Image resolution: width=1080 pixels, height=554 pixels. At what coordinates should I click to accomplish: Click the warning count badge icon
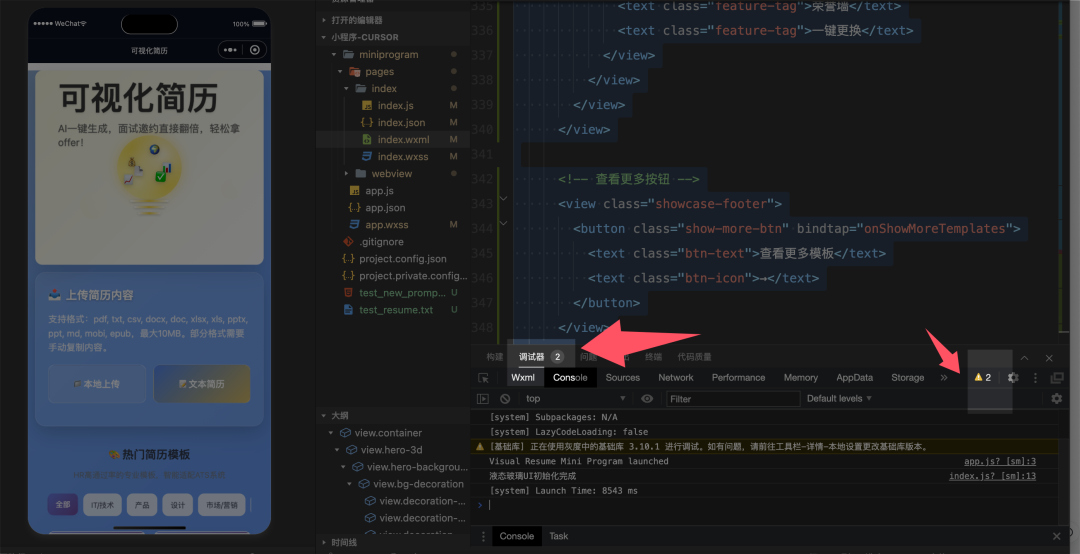982,378
